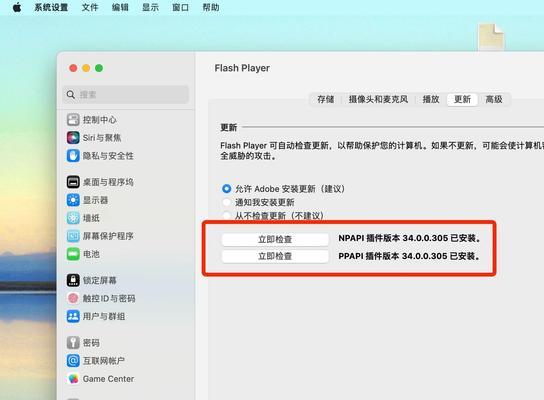Click the 屏幕保护程序 sidebar label
The width and height of the screenshot is (544, 400).
[x=108, y=236]
